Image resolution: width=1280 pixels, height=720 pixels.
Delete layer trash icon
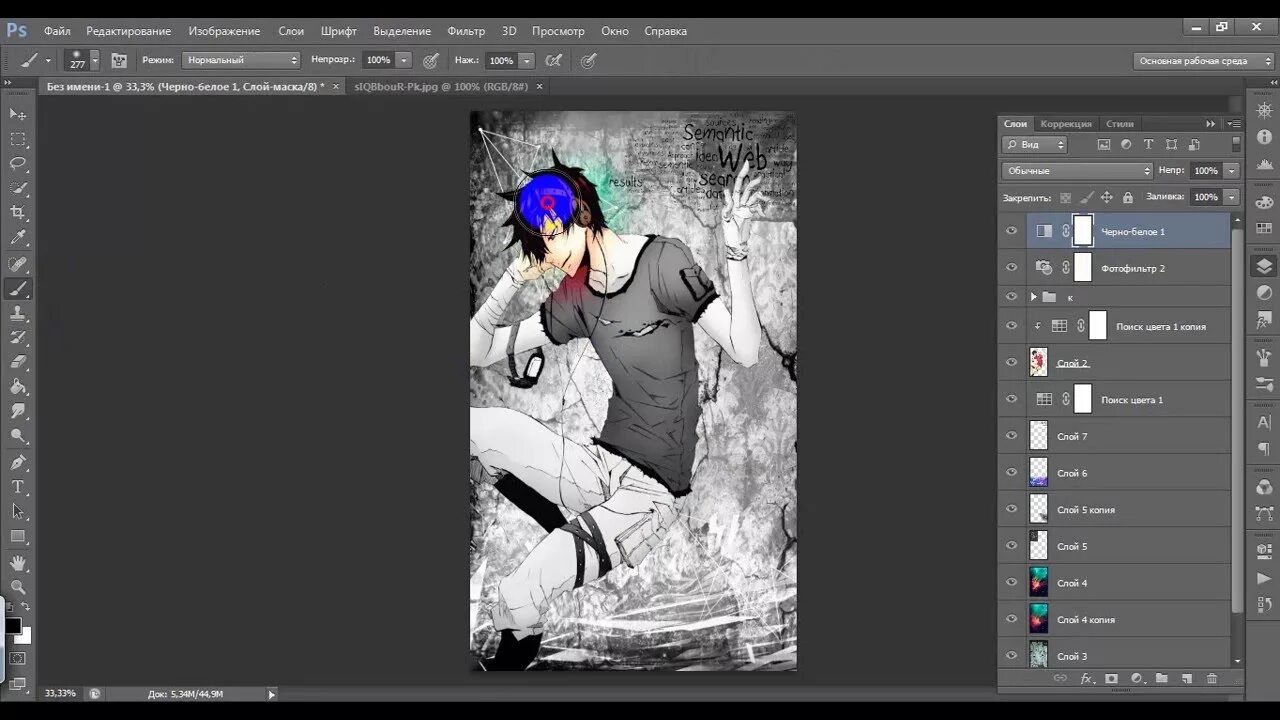pyautogui.click(x=1212, y=679)
